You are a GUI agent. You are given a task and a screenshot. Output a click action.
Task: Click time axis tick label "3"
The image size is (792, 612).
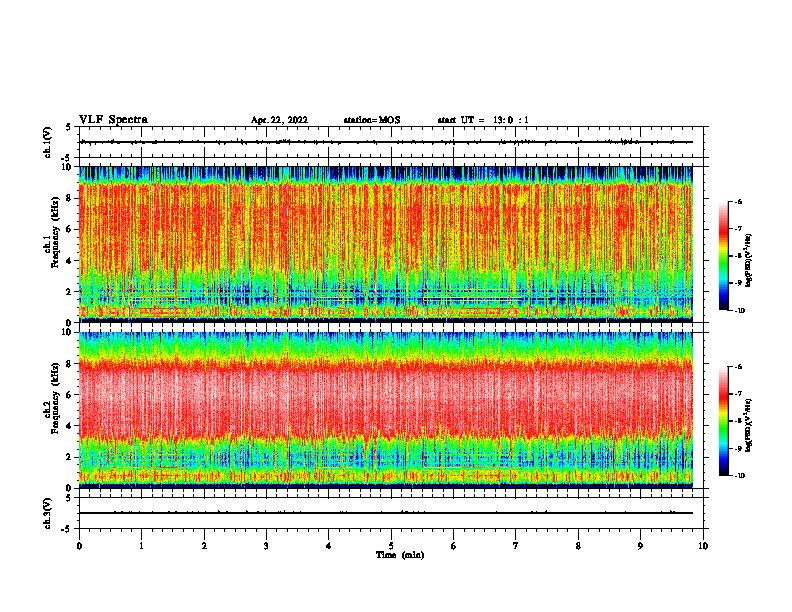click(266, 546)
